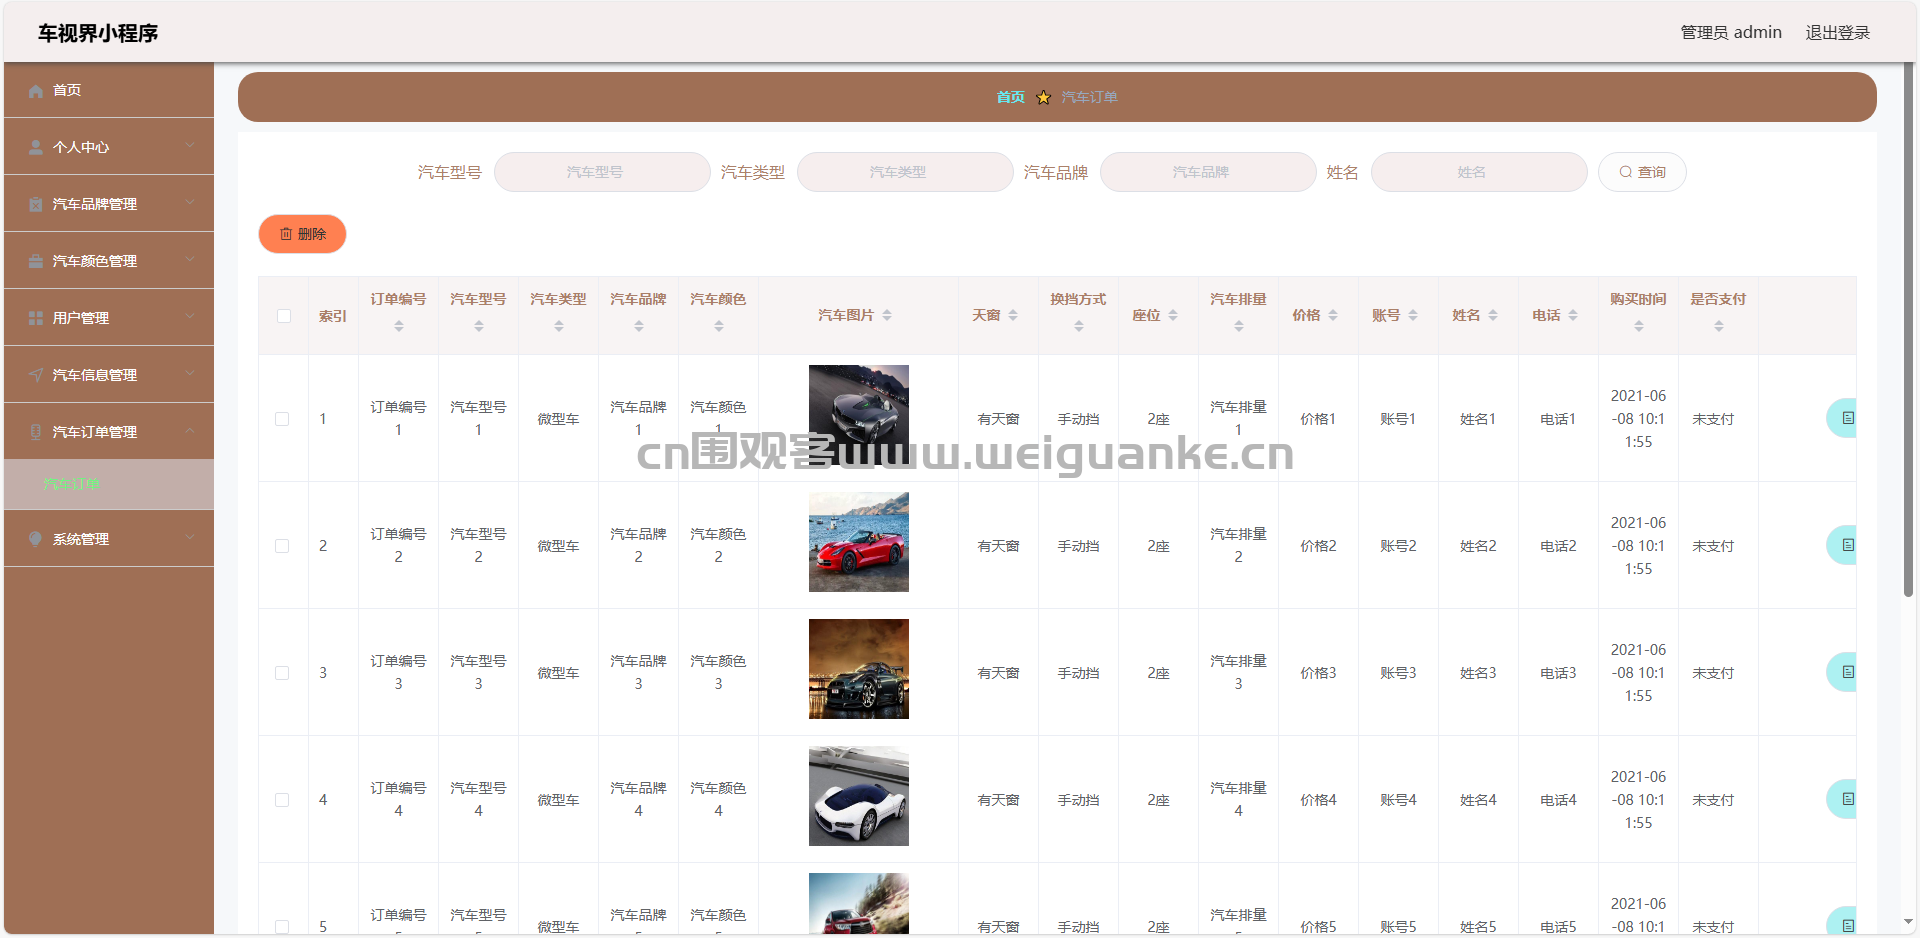Click the 用户管理 grid icon

click(x=36, y=317)
